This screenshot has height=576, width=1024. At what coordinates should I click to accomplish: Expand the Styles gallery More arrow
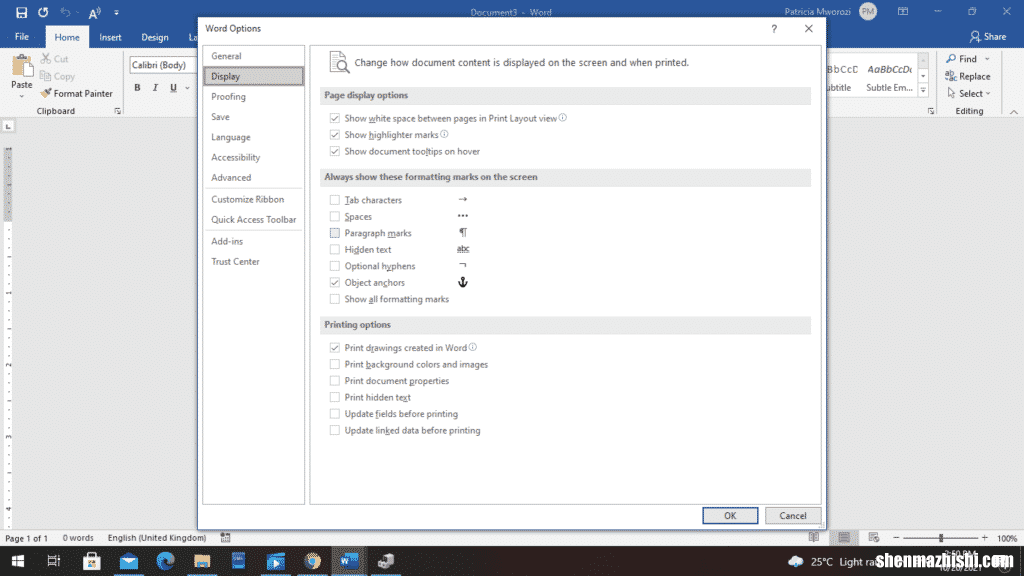tap(923, 91)
